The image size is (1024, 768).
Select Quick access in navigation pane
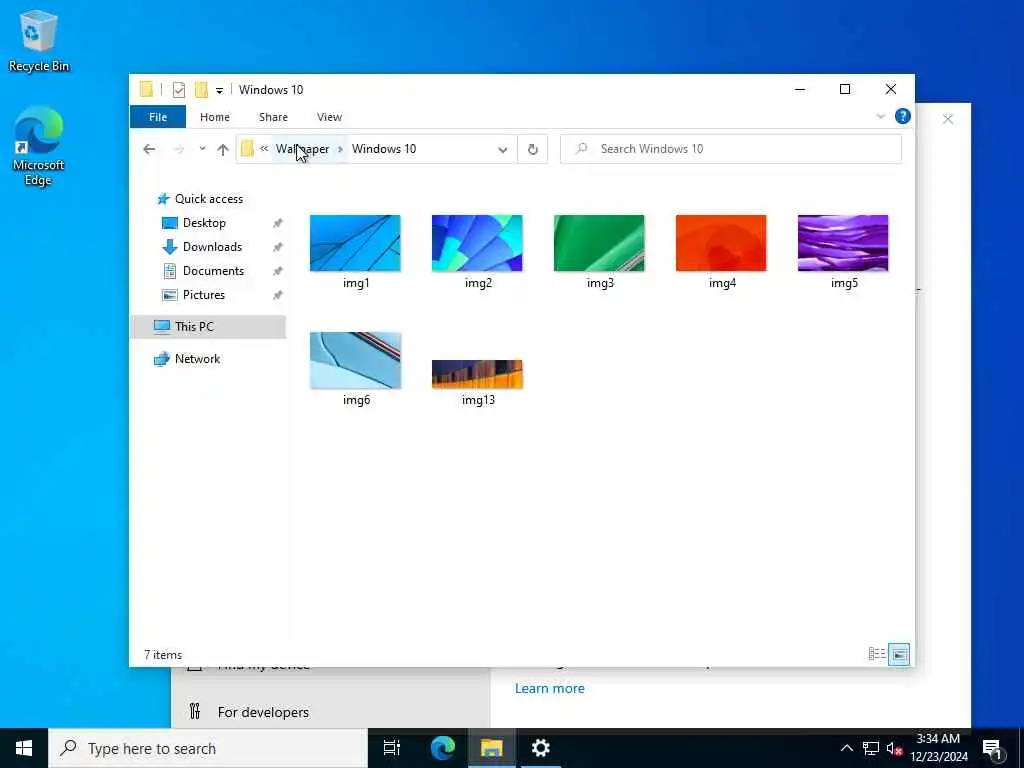tap(208, 199)
